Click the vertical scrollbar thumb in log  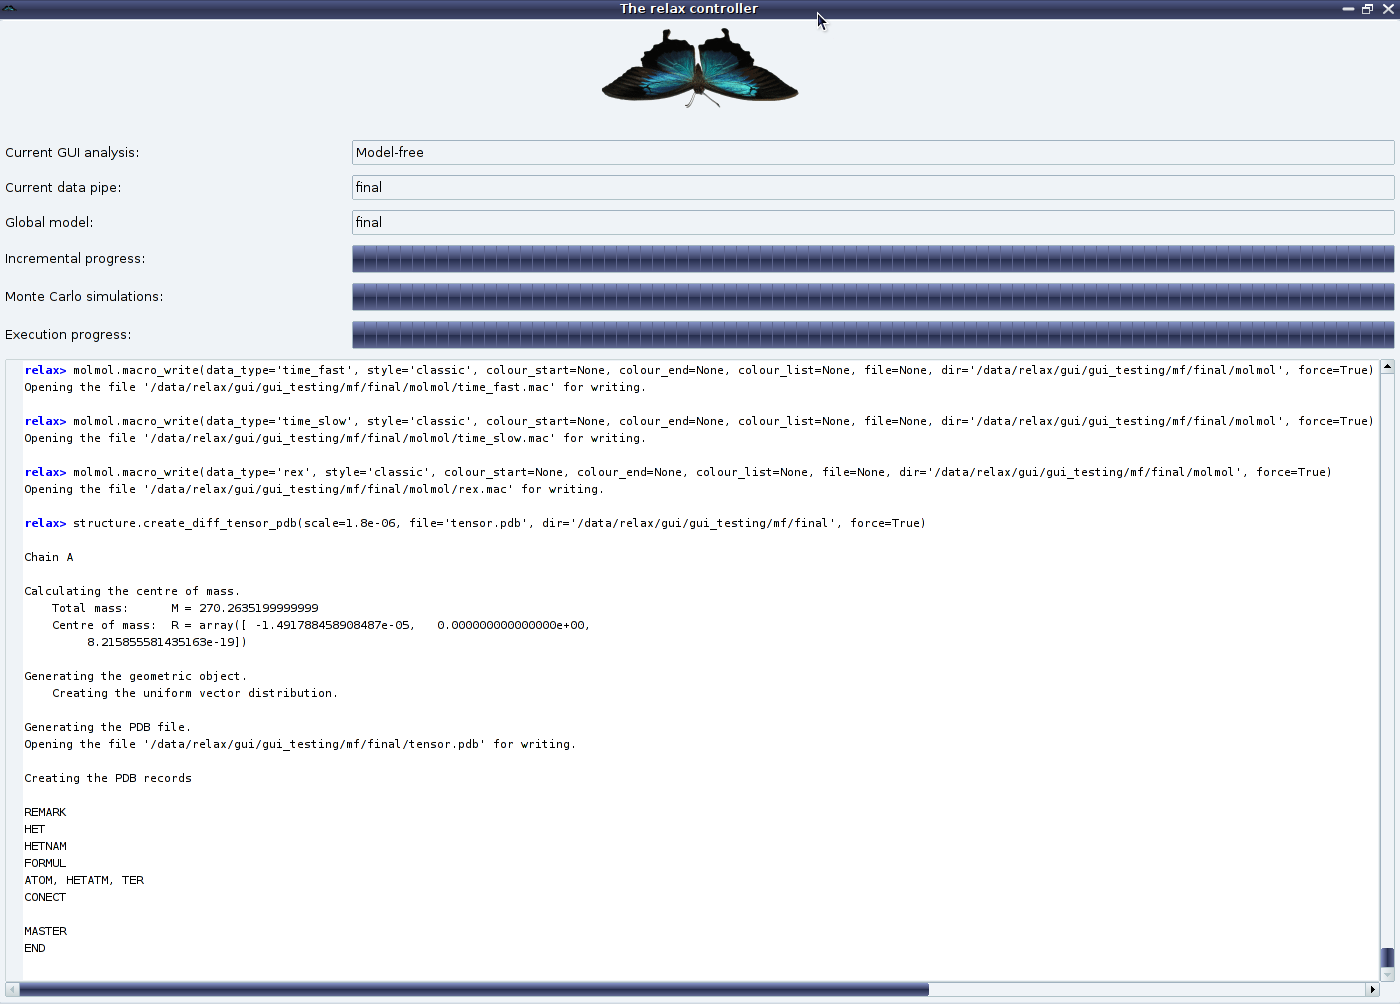[1387, 958]
